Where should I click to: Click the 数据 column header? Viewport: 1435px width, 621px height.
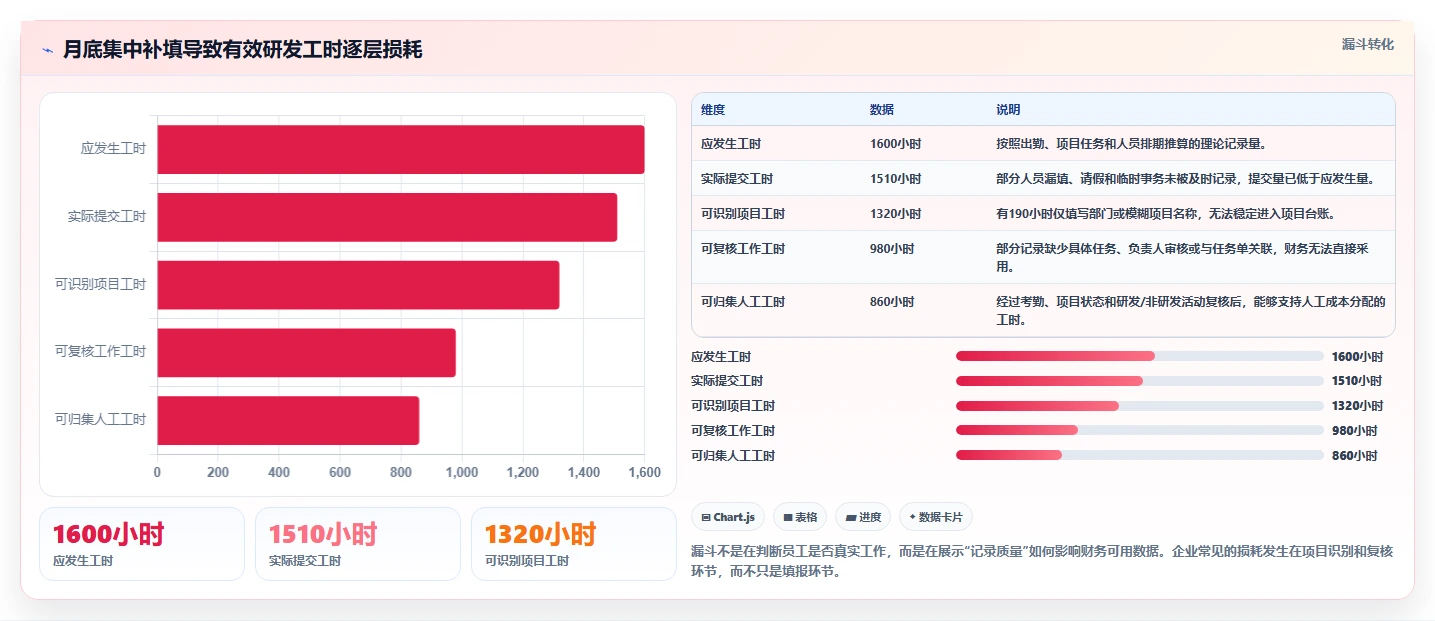coord(882,109)
